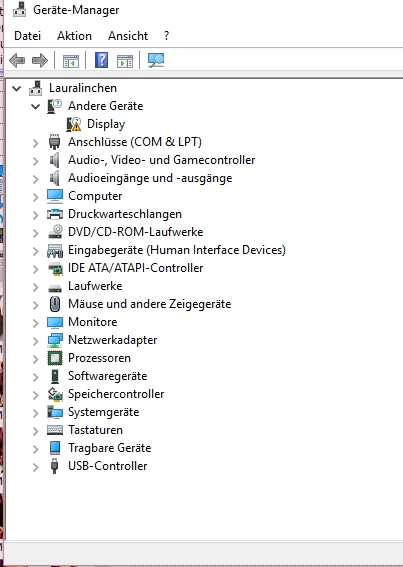Click the action pane toolbar icon

pyautogui.click(x=125, y=61)
